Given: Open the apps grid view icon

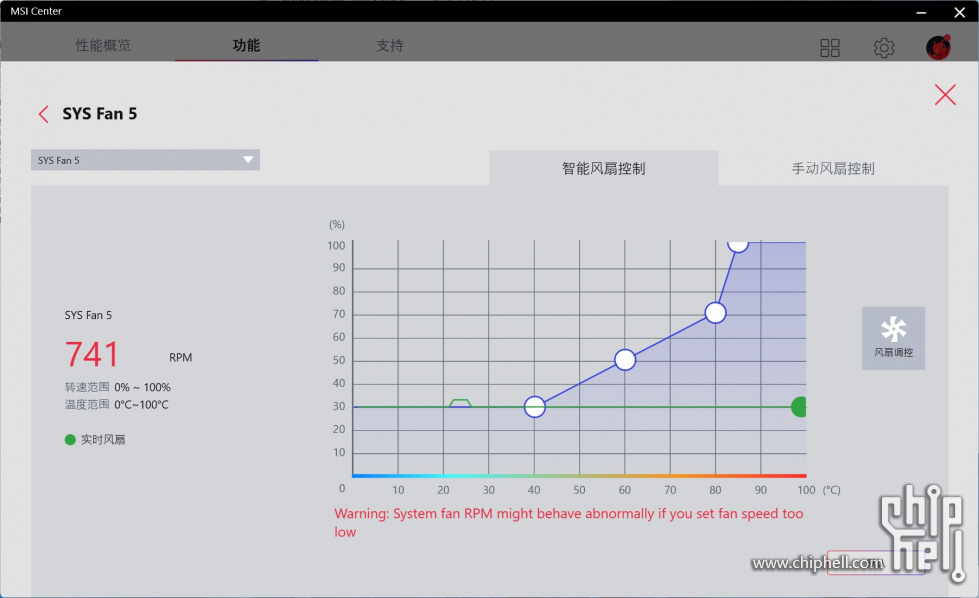Looking at the screenshot, I should (x=829, y=47).
